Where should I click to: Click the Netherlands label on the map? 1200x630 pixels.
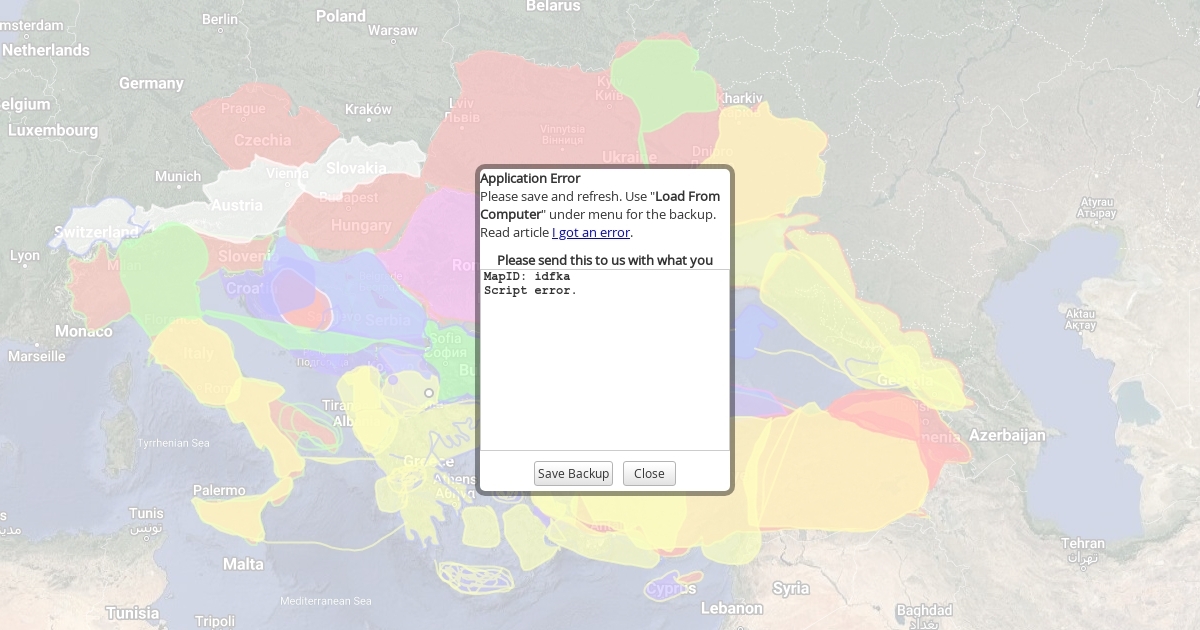click(x=46, y=50)
